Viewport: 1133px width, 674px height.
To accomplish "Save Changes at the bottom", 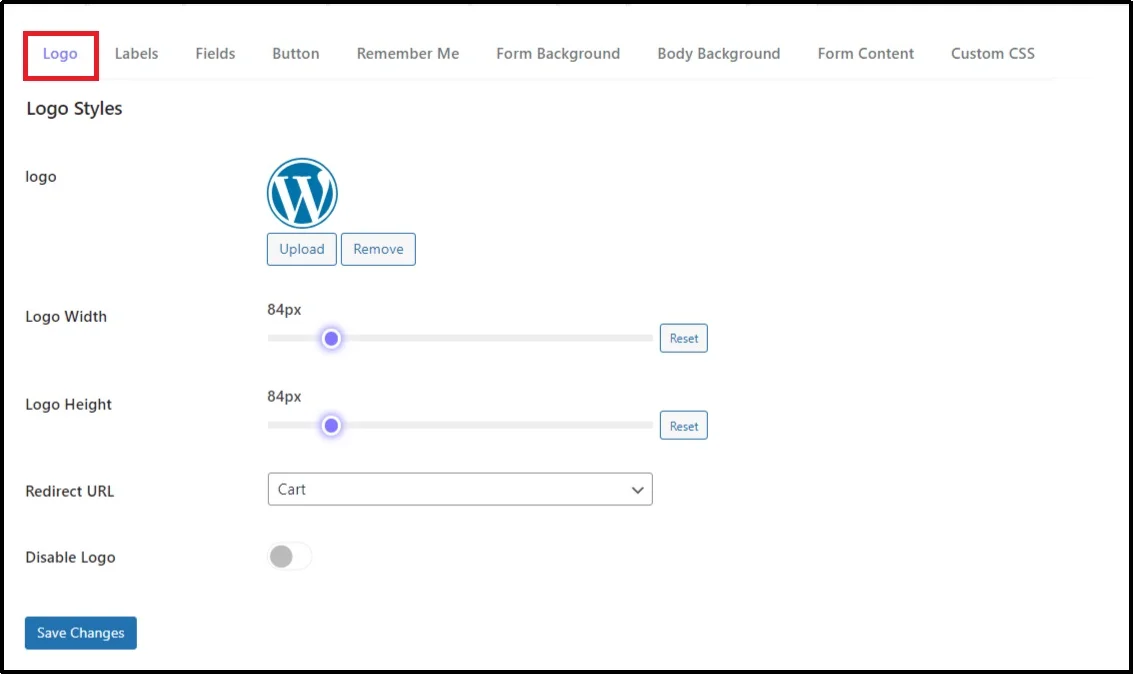I will pos(80,632).
